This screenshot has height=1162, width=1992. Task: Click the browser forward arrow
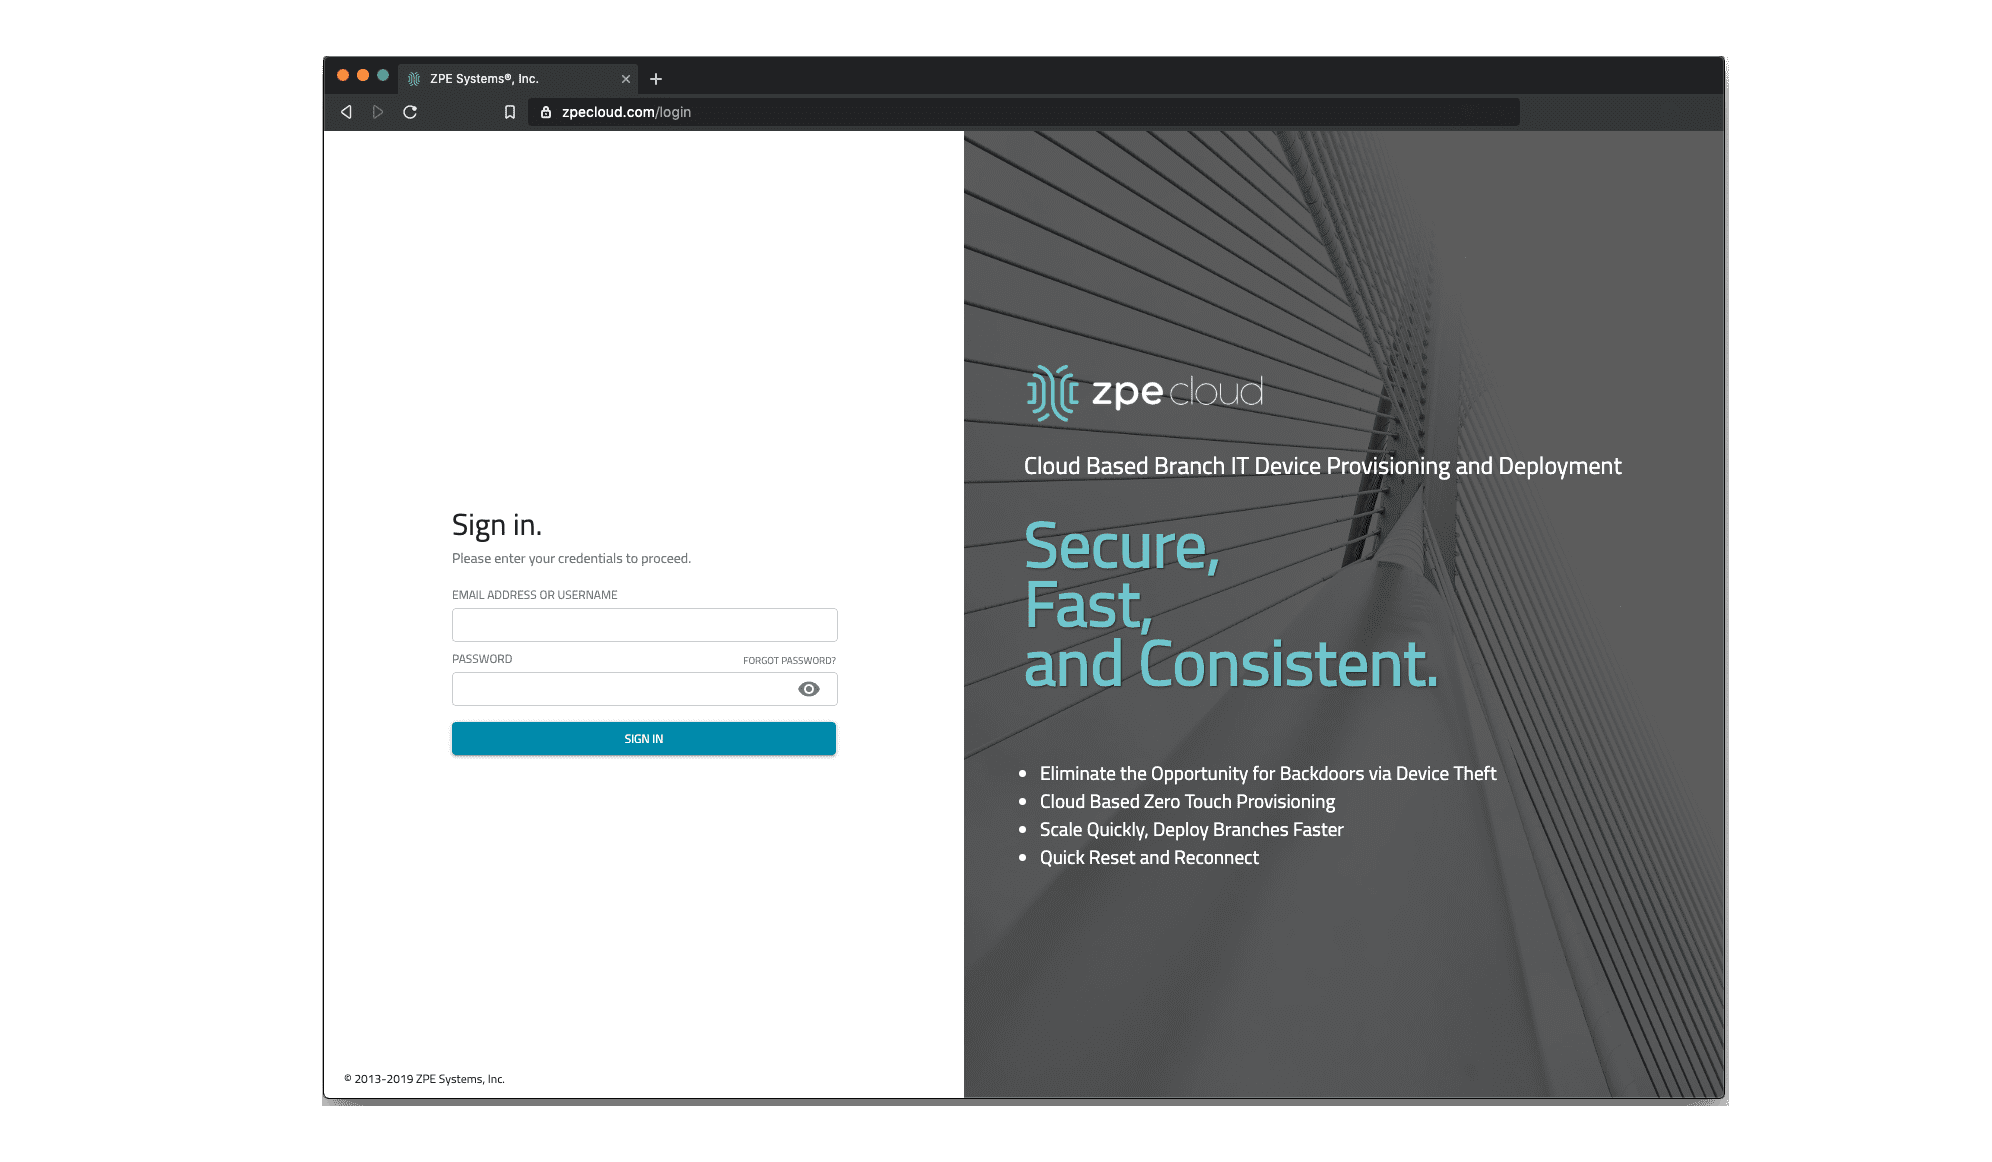[378, 112]
